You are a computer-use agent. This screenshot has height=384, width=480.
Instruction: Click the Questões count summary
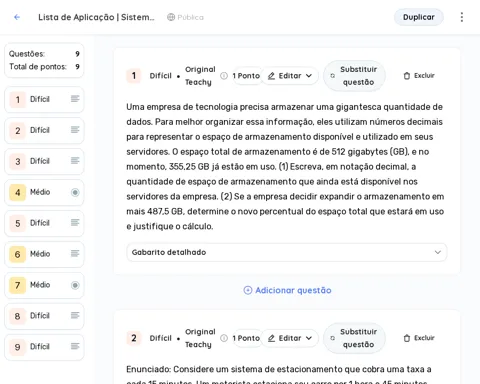44,54
